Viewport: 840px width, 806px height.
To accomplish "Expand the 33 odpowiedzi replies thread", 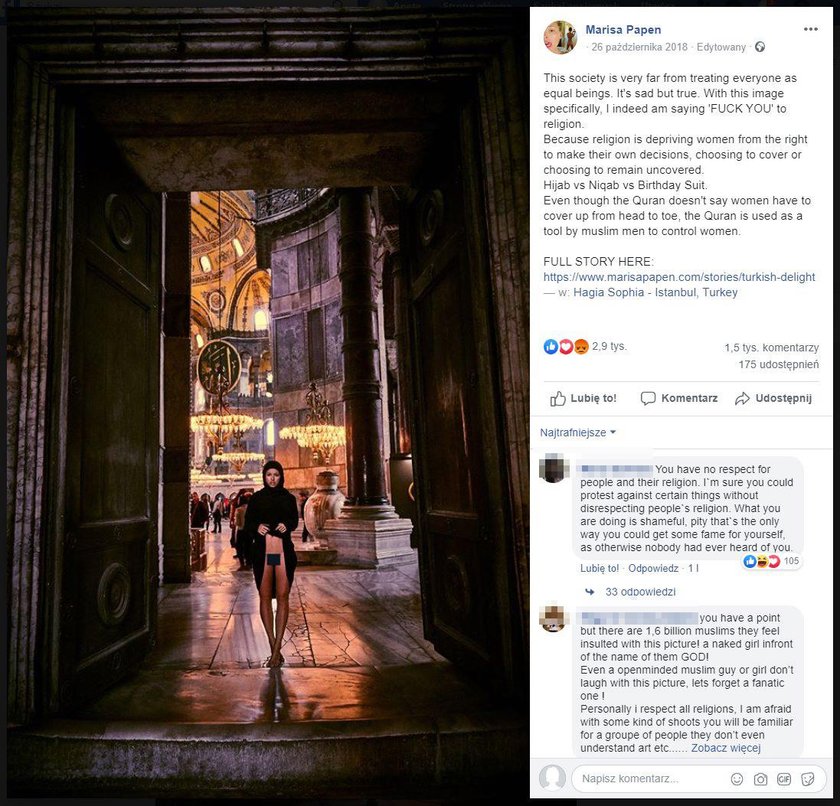I will (x=640, y=592).
